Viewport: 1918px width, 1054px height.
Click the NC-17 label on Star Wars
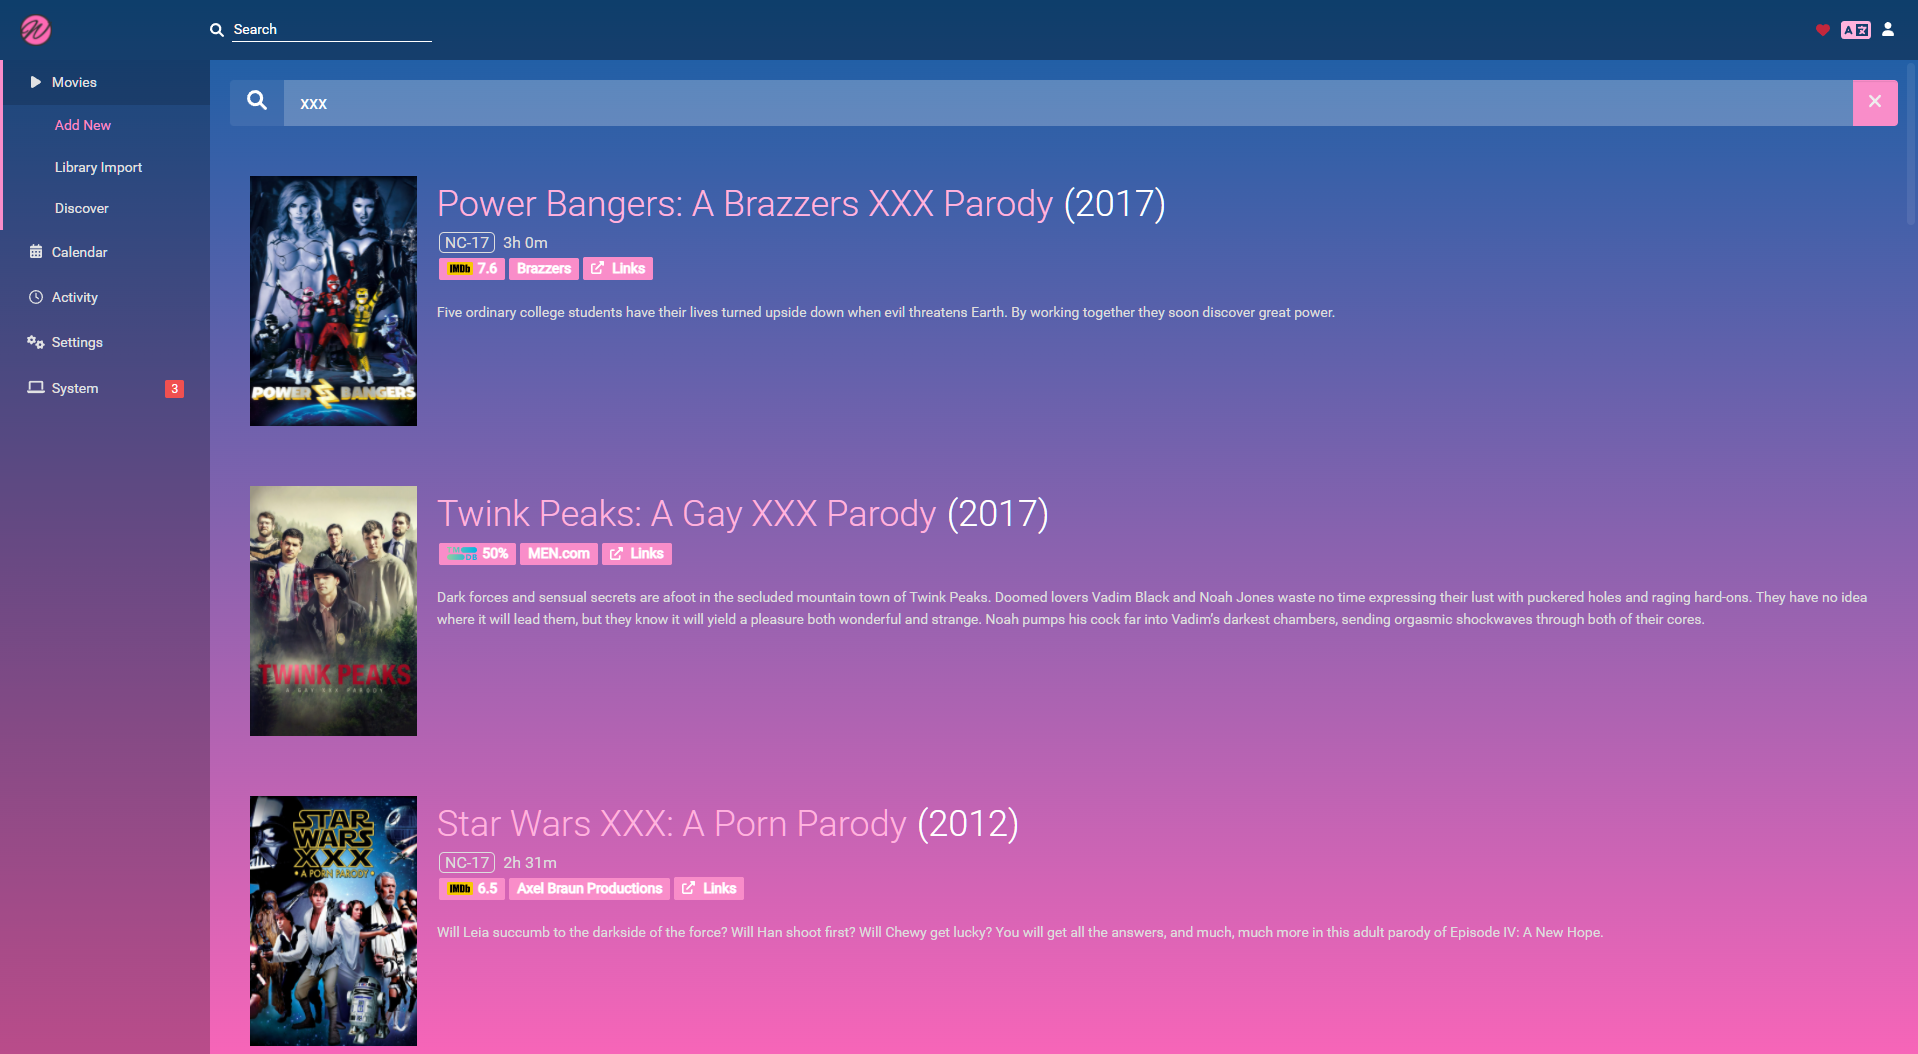[x=467, y=863]
